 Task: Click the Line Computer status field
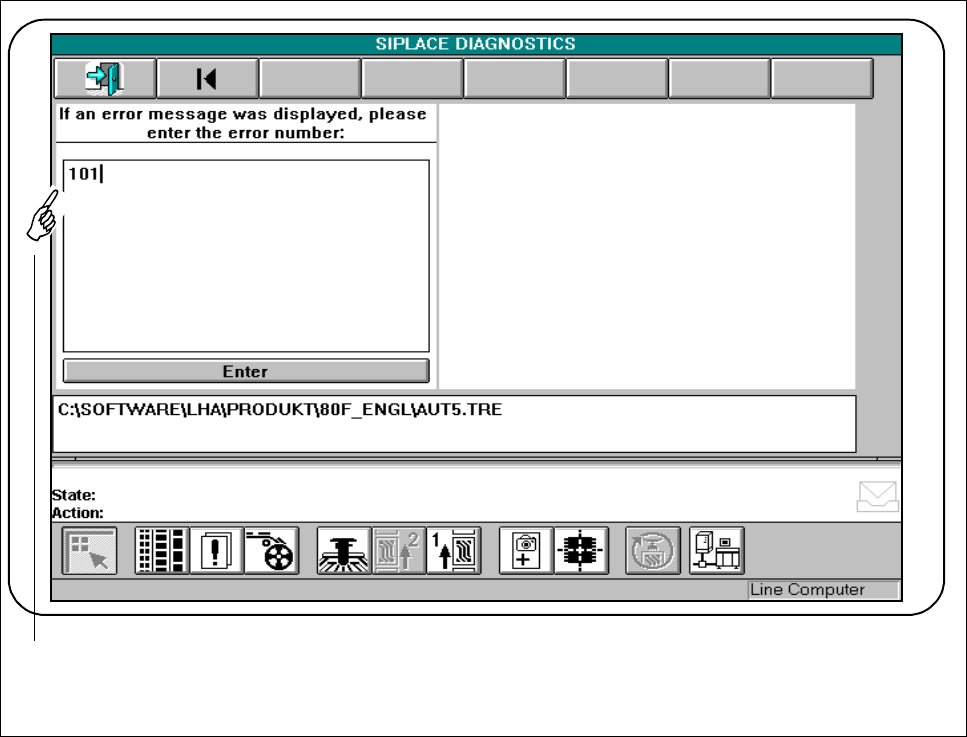pyautogui.click(x=824, y=590)
